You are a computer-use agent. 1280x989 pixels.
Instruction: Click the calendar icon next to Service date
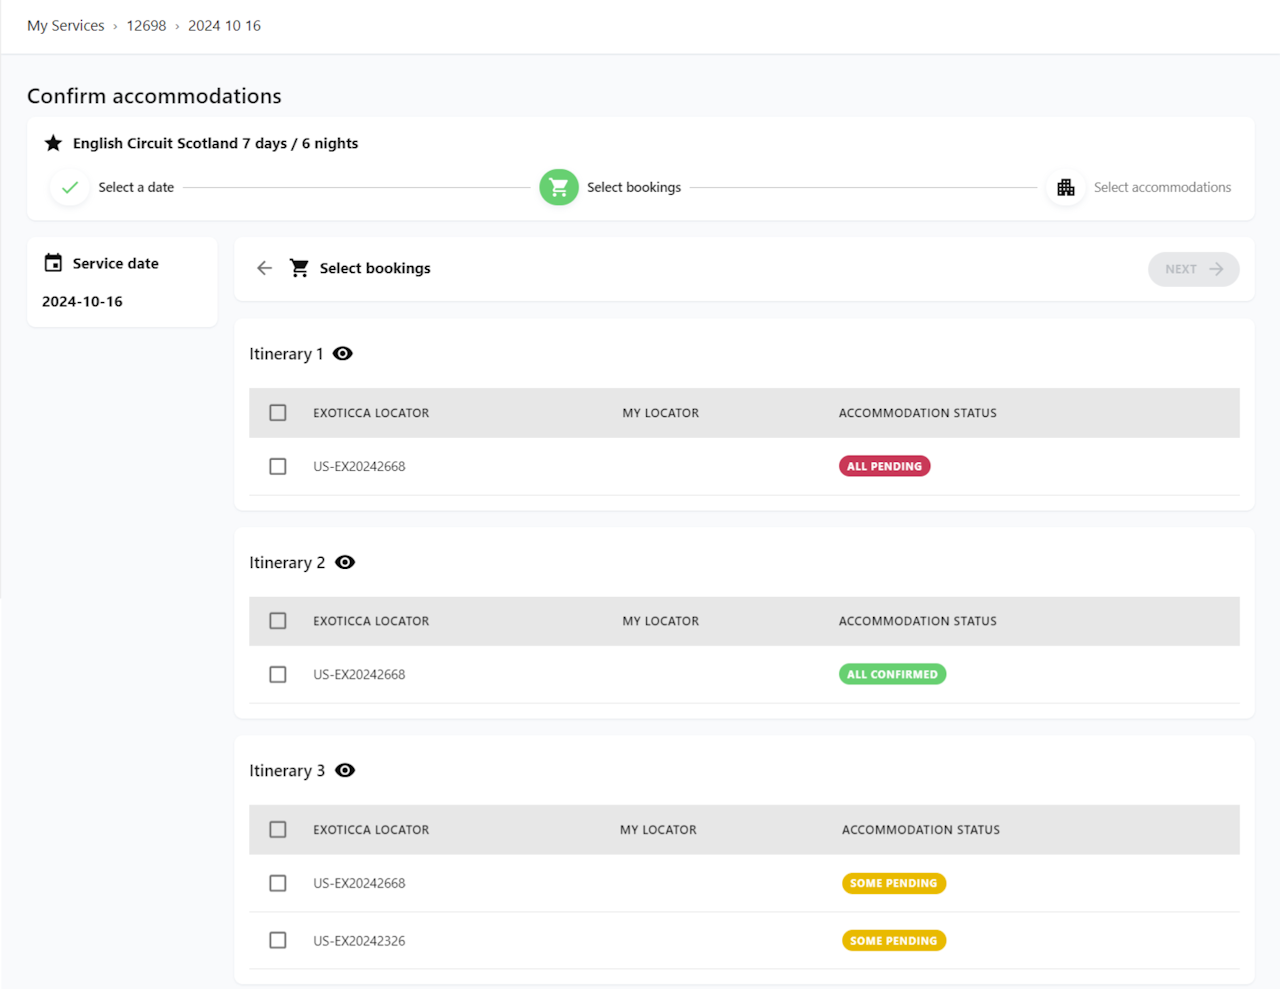click(x=53, y=263)
